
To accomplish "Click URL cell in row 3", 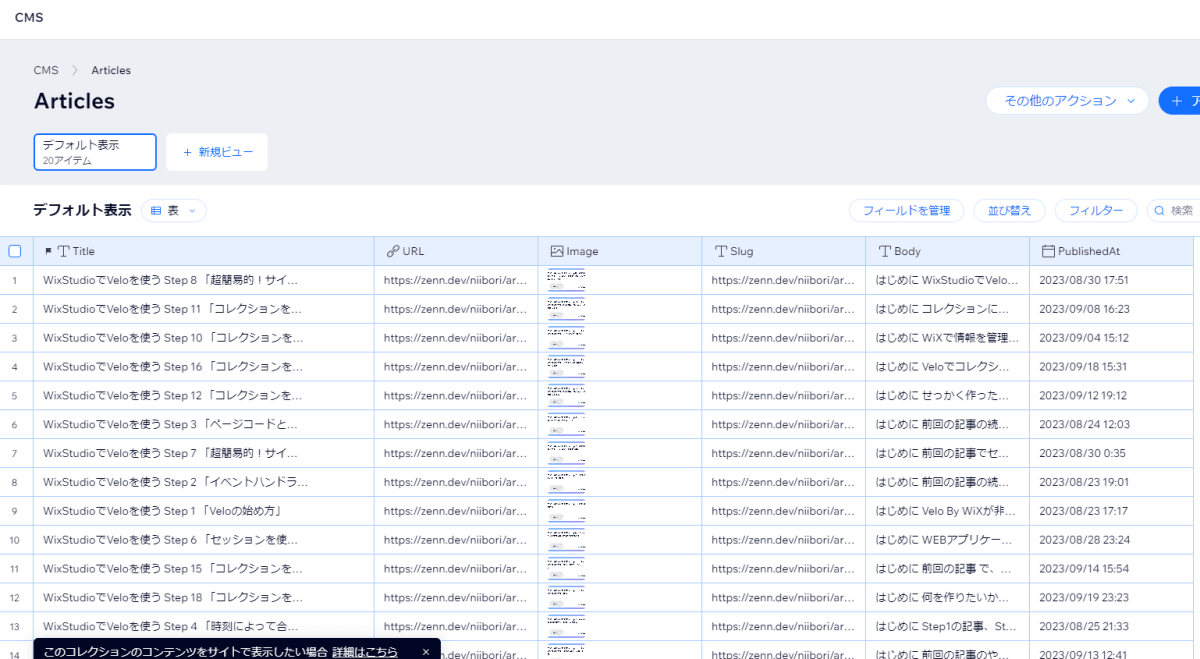I will (456, 338).
